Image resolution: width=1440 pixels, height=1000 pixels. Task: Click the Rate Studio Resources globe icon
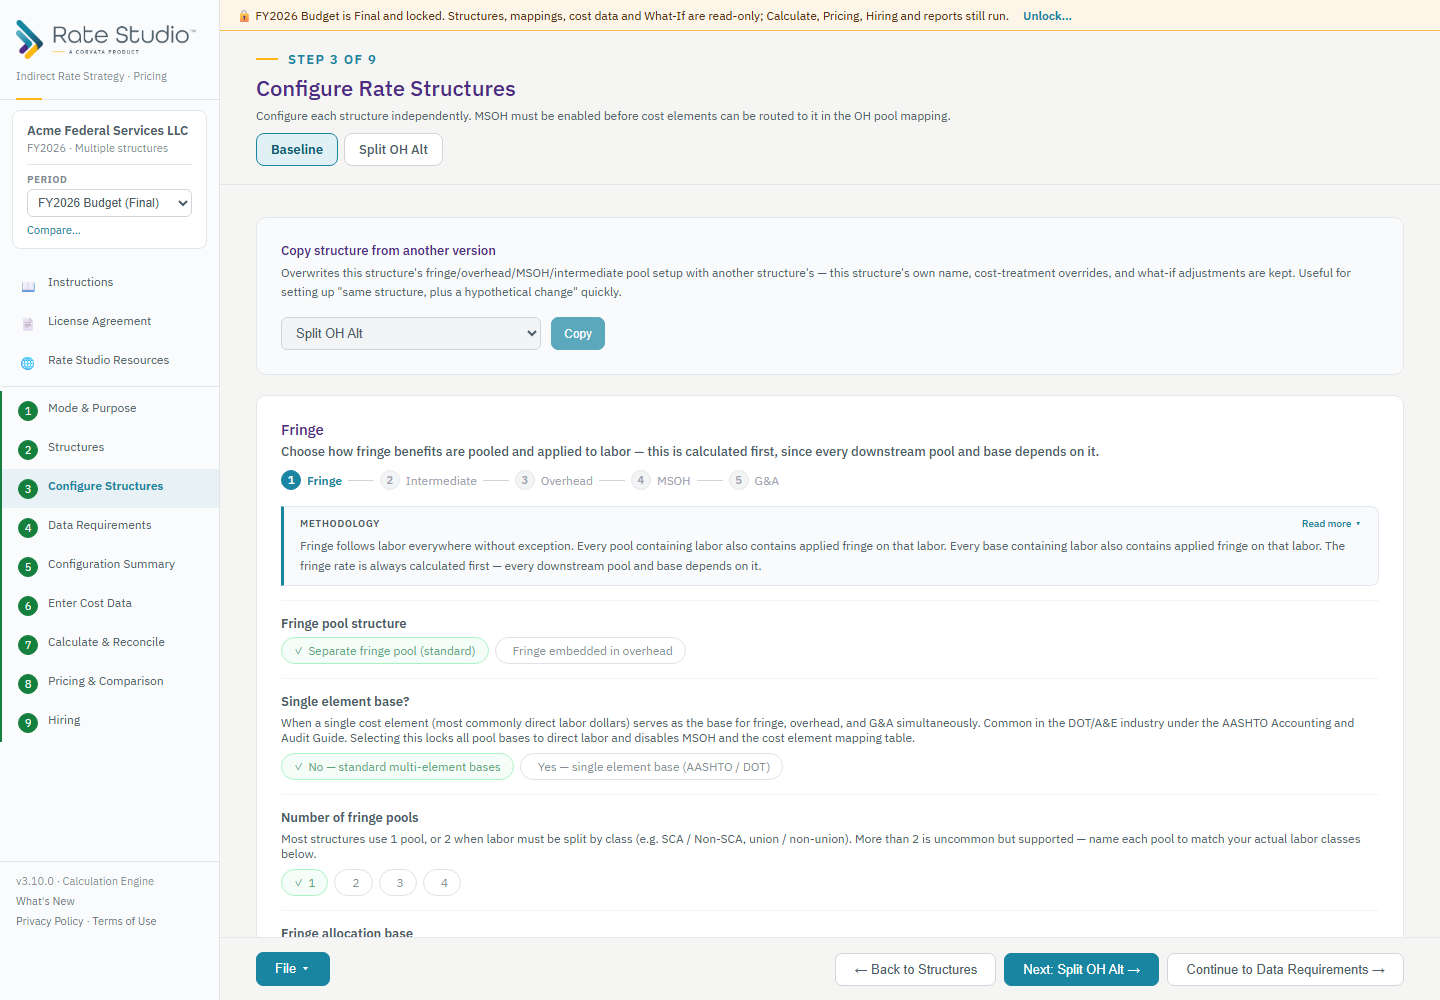point(28,364)
